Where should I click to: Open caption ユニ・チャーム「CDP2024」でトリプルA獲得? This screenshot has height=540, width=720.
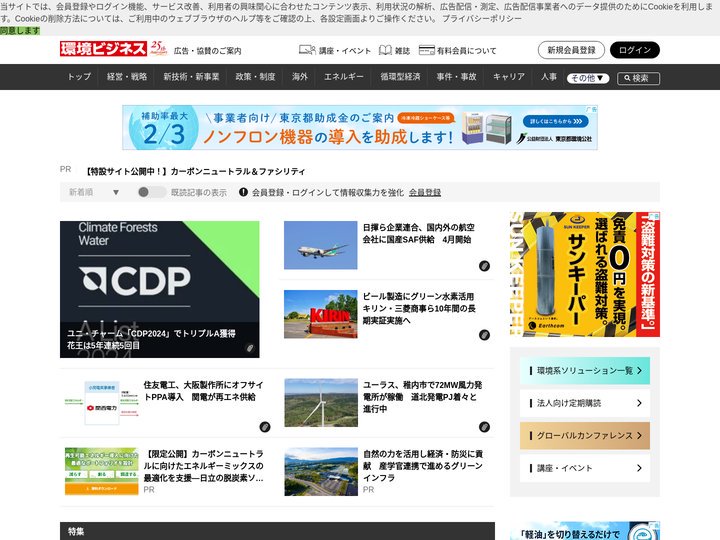point(152,339)
